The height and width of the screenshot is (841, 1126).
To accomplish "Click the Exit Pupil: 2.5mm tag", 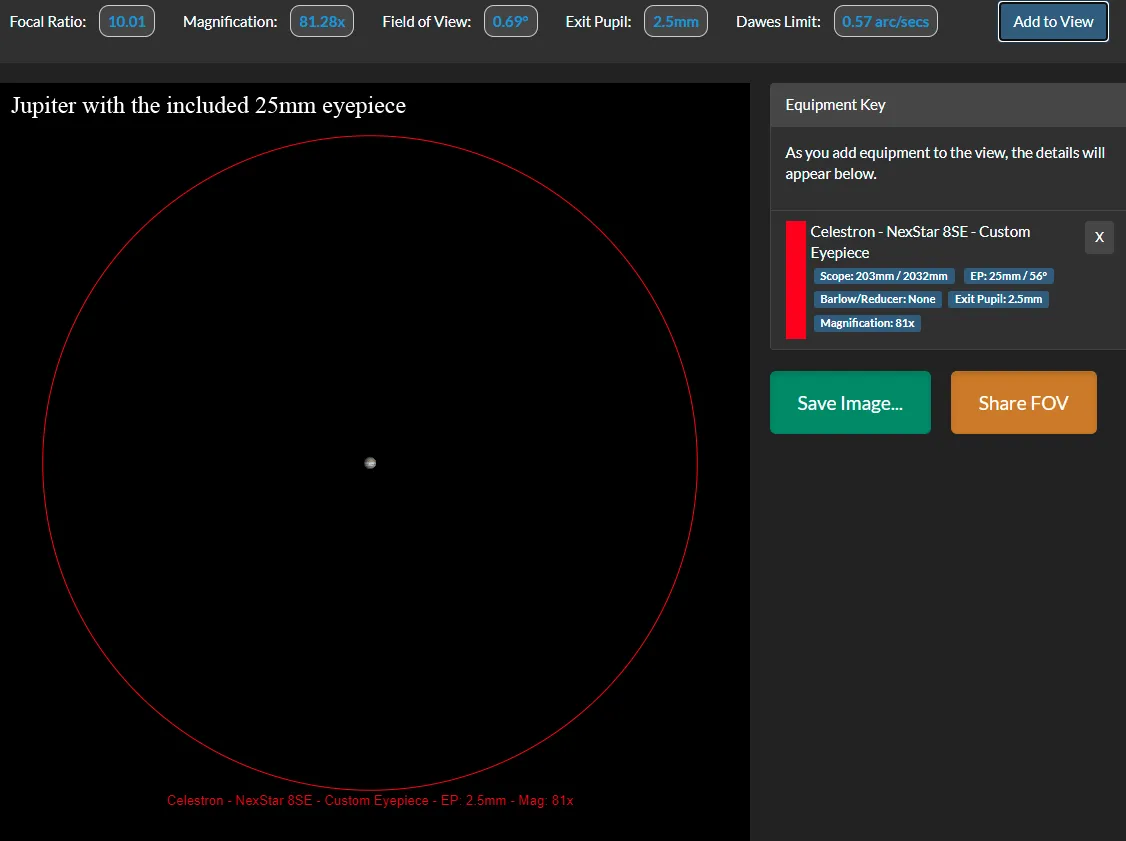I will tap(998, 299).
